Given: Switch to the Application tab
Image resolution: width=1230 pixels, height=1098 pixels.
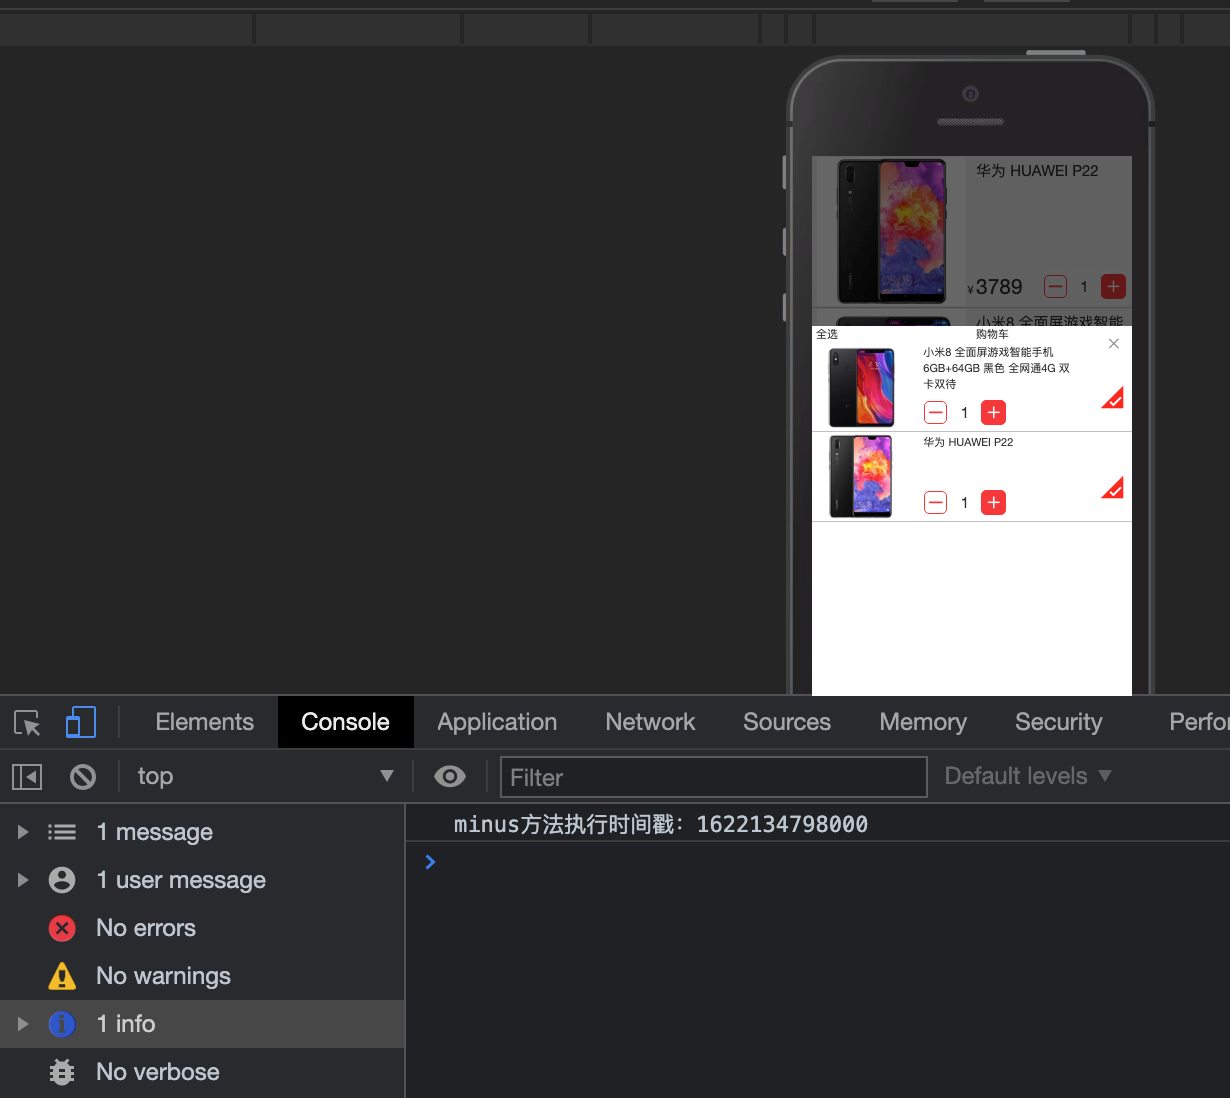Looking at the screenshot, I should [x=497, y=722].
